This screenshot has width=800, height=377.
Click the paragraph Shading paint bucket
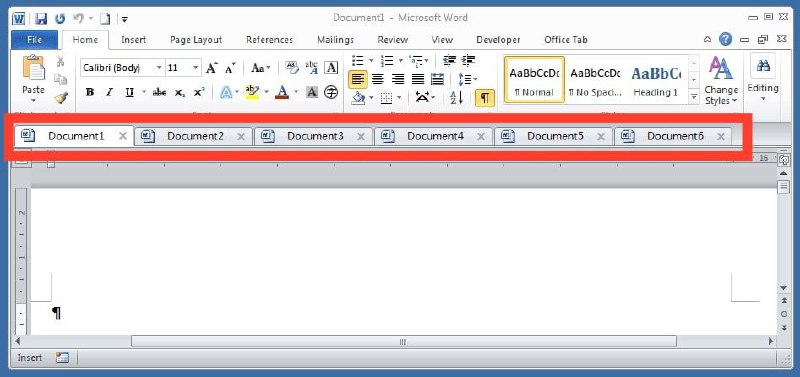[359, 97]
